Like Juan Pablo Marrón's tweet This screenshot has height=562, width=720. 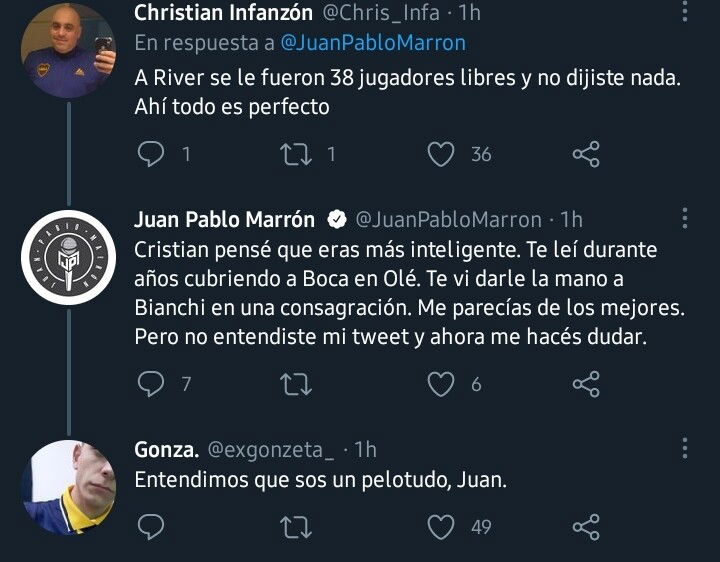pyautogui.click(x=441, y=383)
